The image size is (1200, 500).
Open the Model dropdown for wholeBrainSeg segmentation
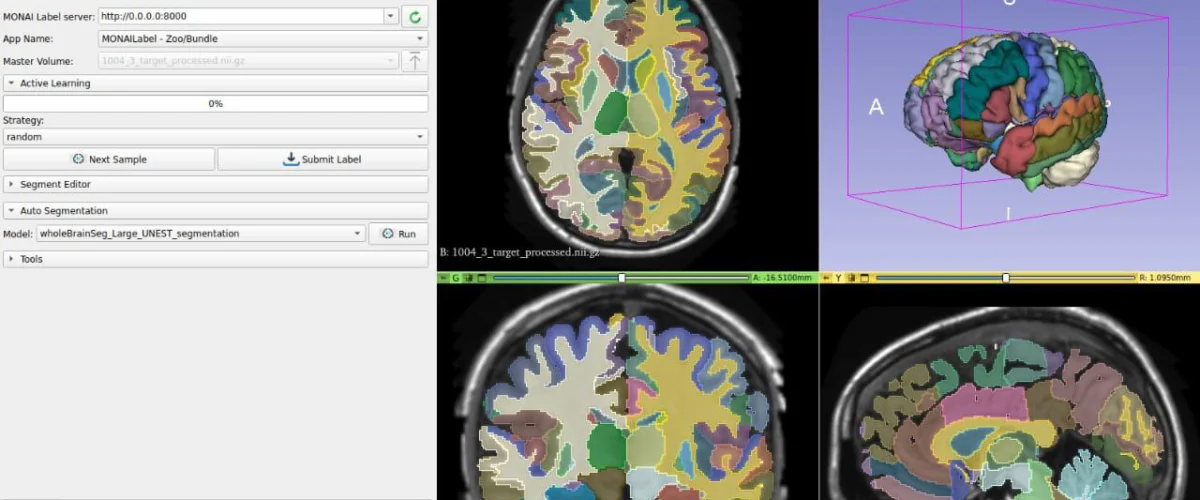click(x=200, y=233)
